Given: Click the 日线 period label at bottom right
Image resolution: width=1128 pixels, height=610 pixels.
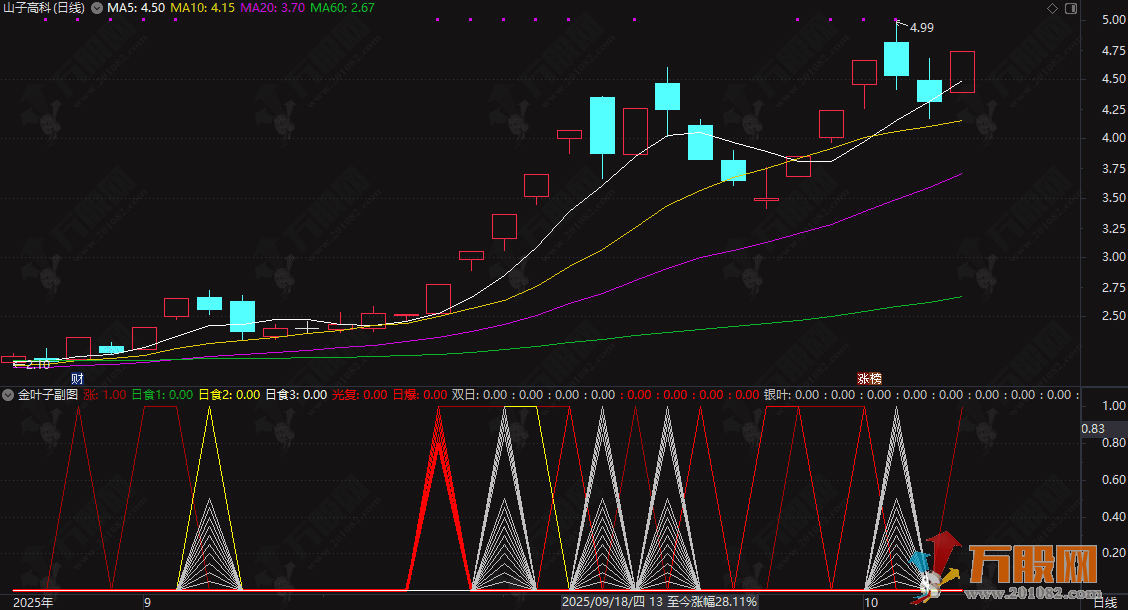Looking at the screenshot, I should click(1105, 602).
